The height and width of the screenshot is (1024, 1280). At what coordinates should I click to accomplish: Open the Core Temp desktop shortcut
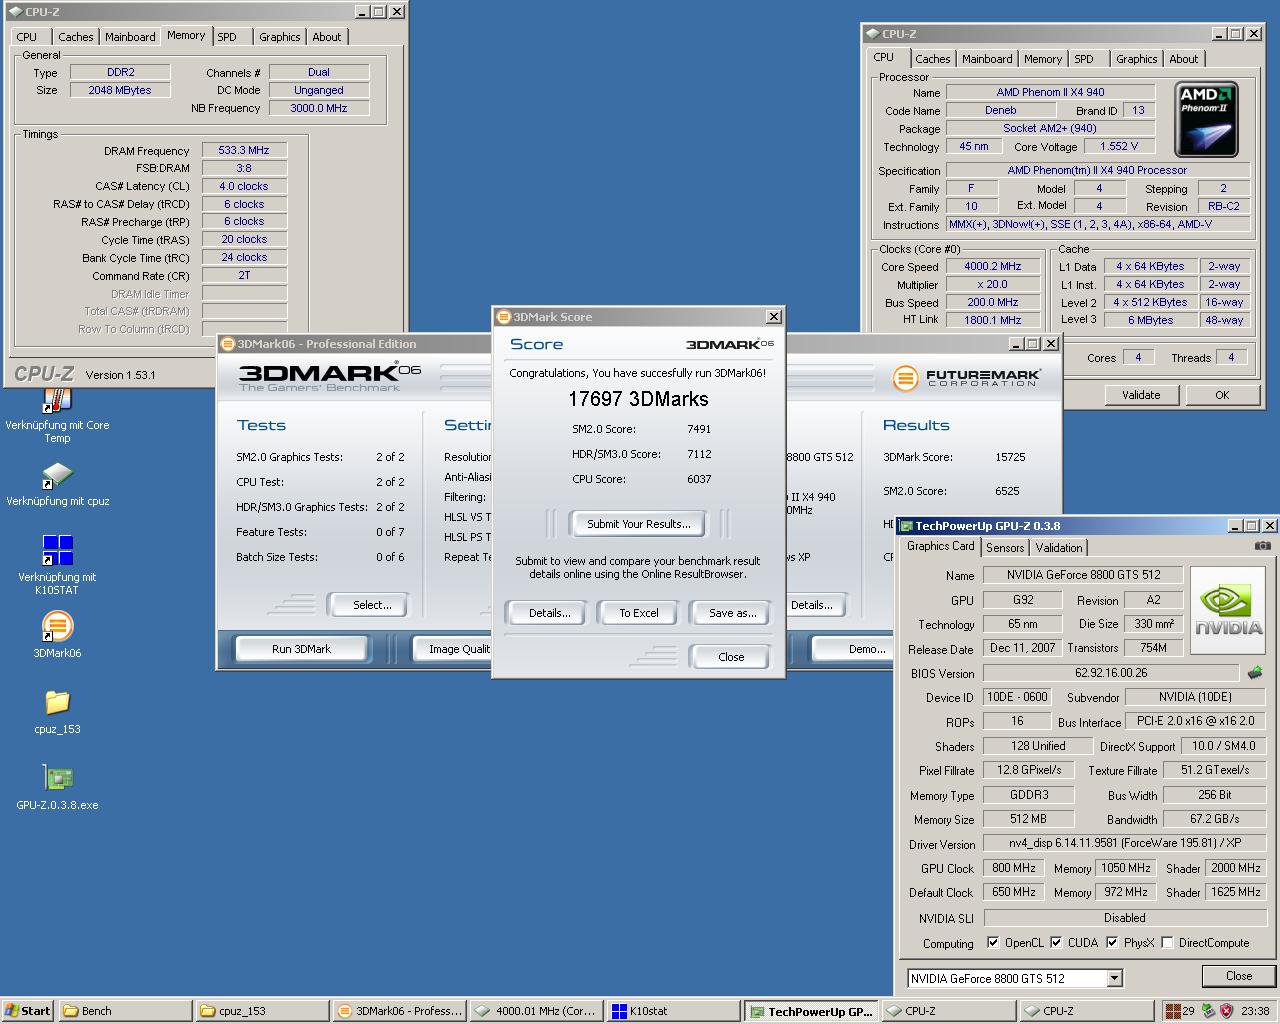click(57, 415)
